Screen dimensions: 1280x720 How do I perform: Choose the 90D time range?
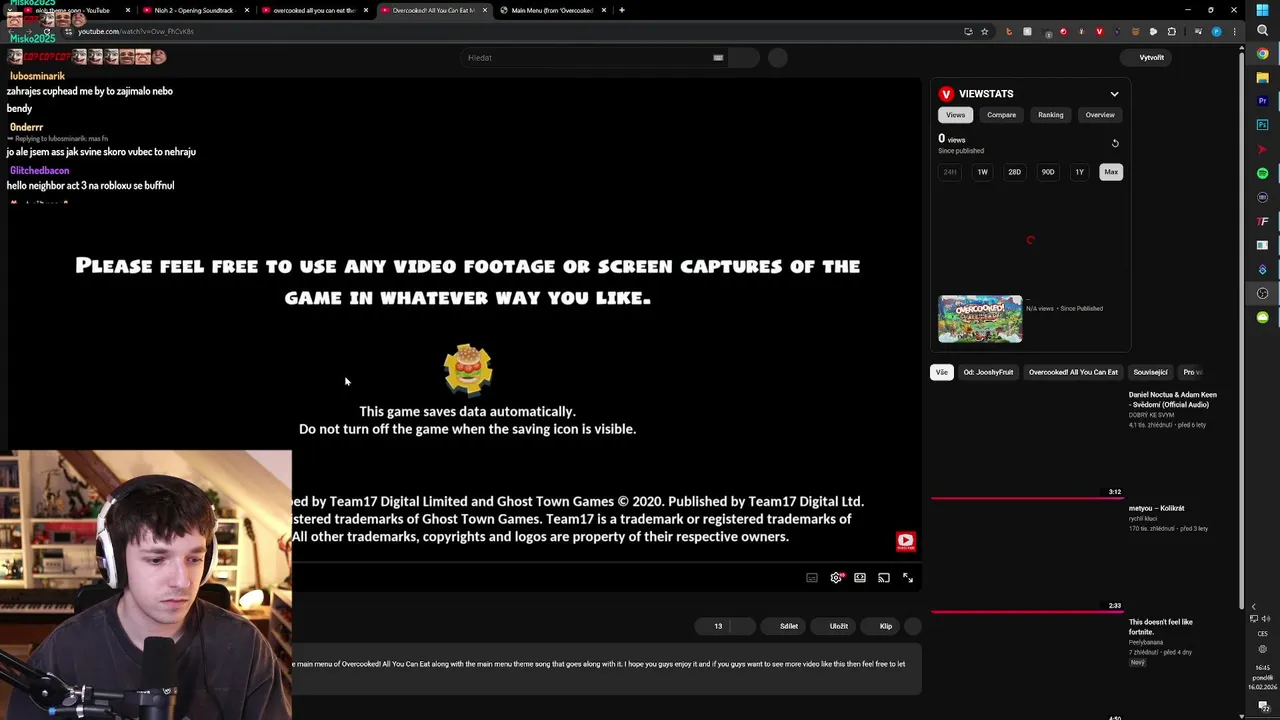coord(1047,172)
